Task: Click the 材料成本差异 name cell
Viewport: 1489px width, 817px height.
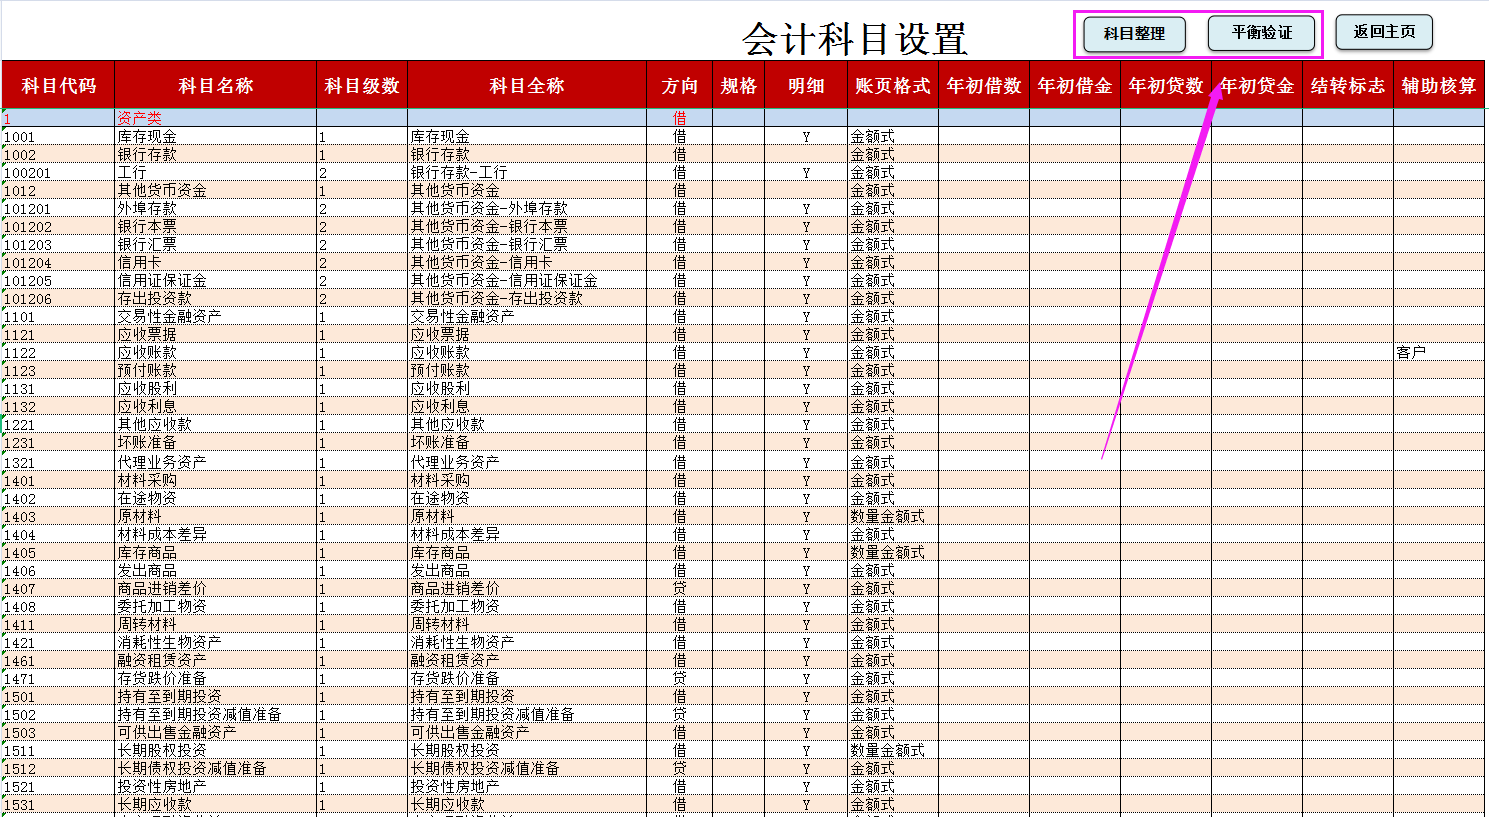Action: [x=216, y=535]
